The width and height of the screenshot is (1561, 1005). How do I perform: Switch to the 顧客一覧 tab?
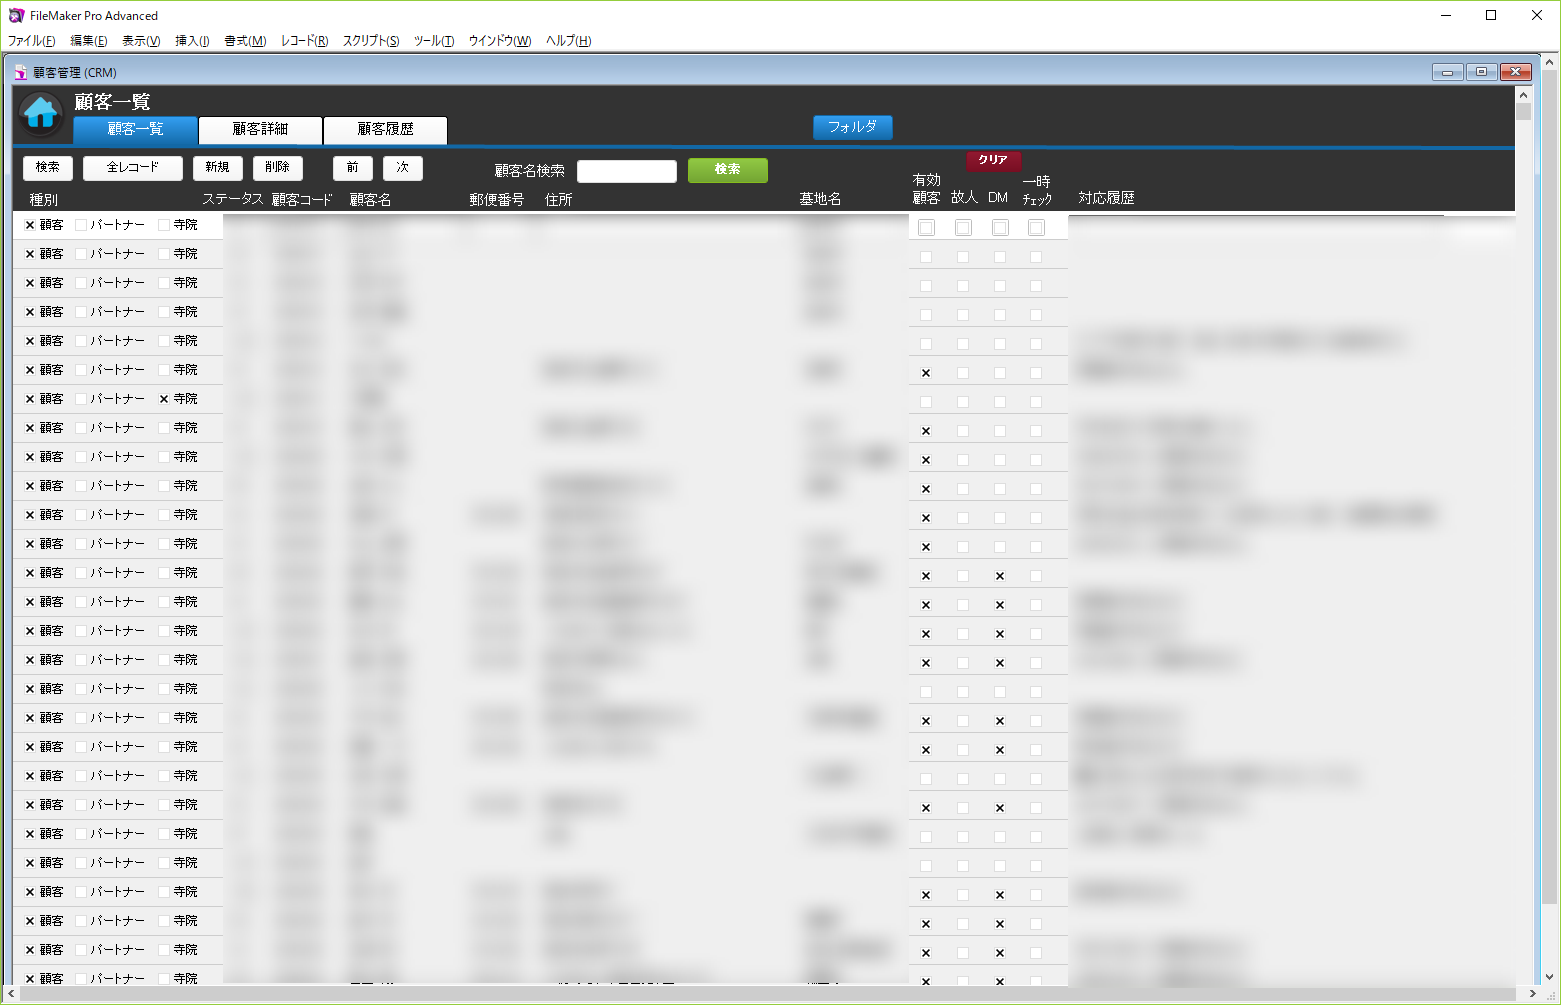pyautogui.click(x=135, y=129)
